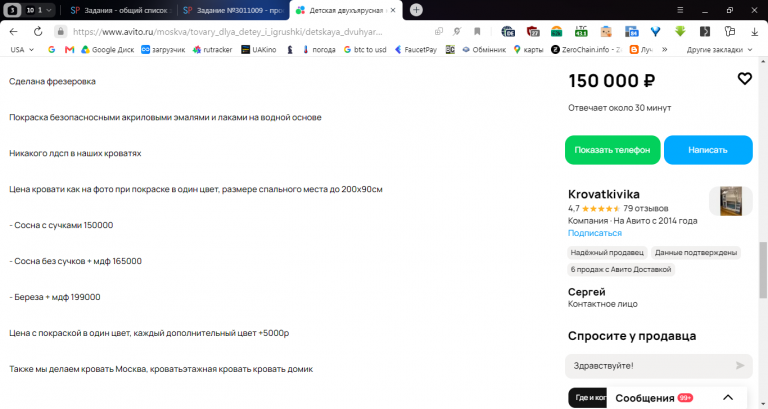Open the FaucetPay bookmark

click(x=415, y=49)
